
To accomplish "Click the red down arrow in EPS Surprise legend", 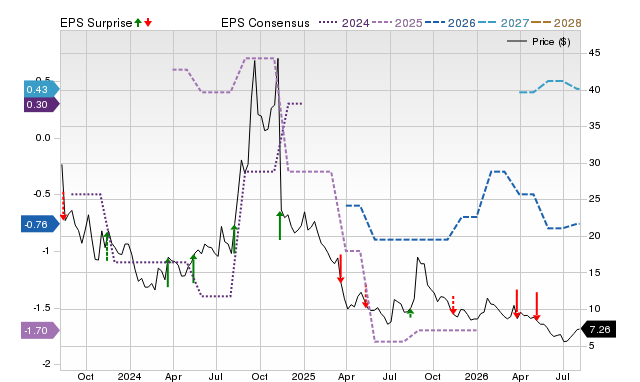I will coord(148,23).
